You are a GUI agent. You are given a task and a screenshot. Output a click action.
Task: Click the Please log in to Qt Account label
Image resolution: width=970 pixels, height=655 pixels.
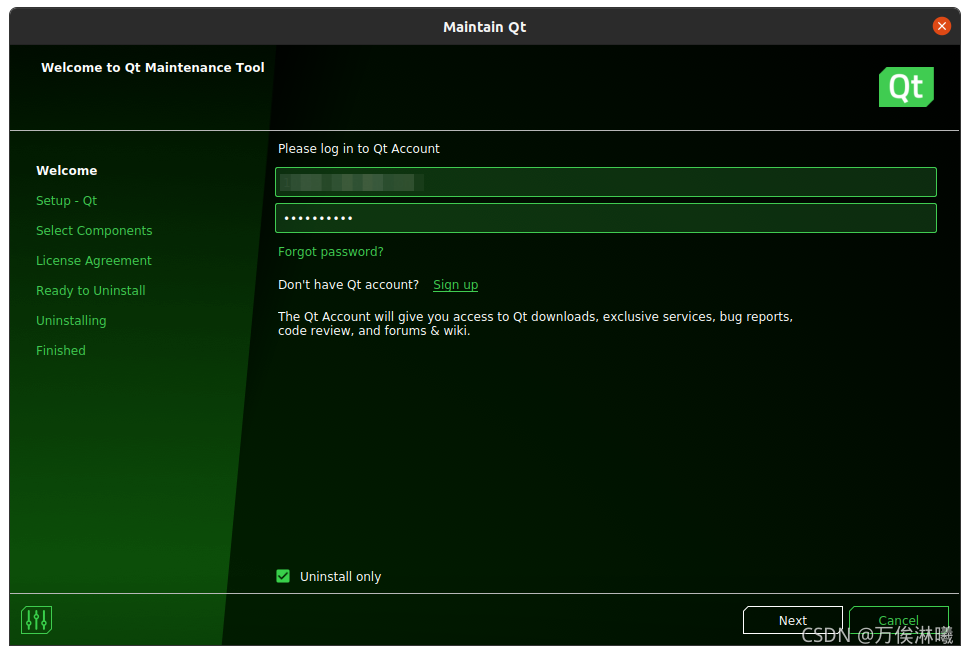click(x=359, y=148)
